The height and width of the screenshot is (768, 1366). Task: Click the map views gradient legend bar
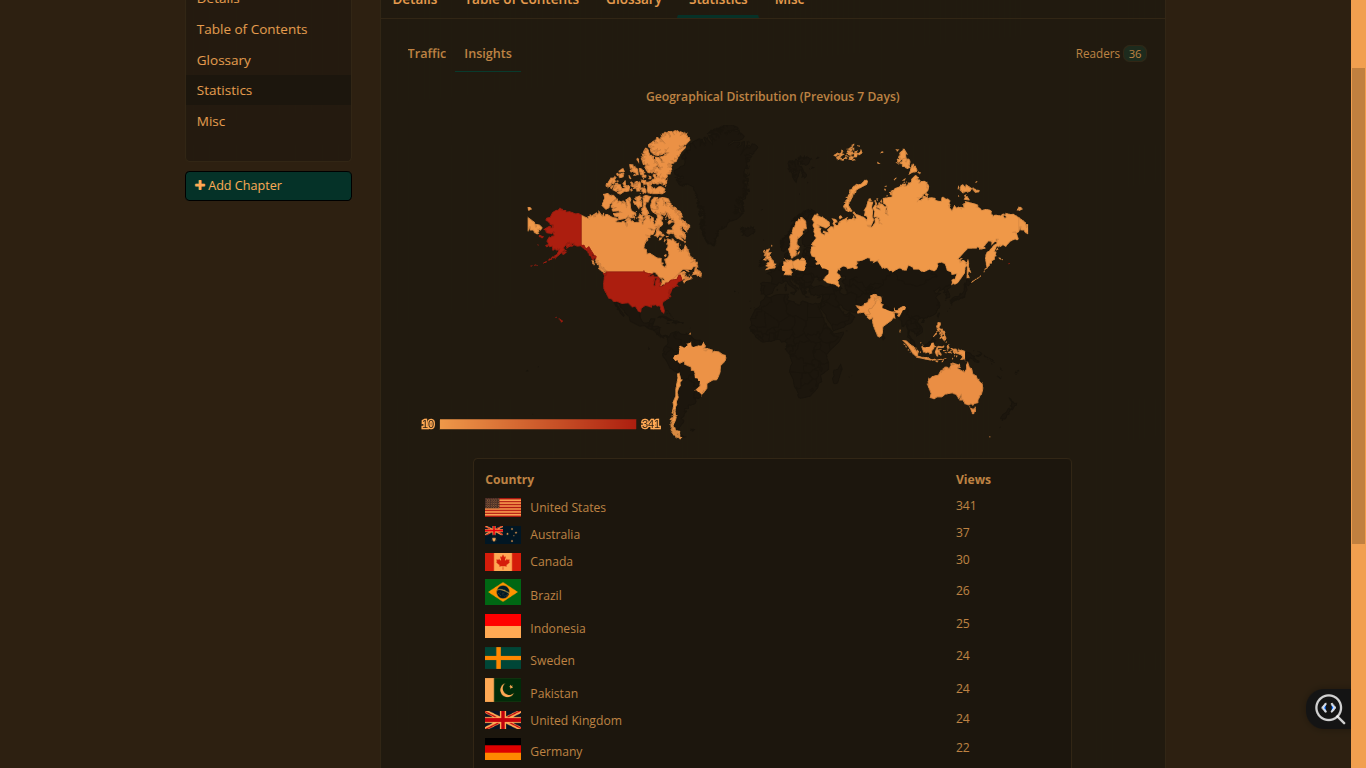coord(538,424)
